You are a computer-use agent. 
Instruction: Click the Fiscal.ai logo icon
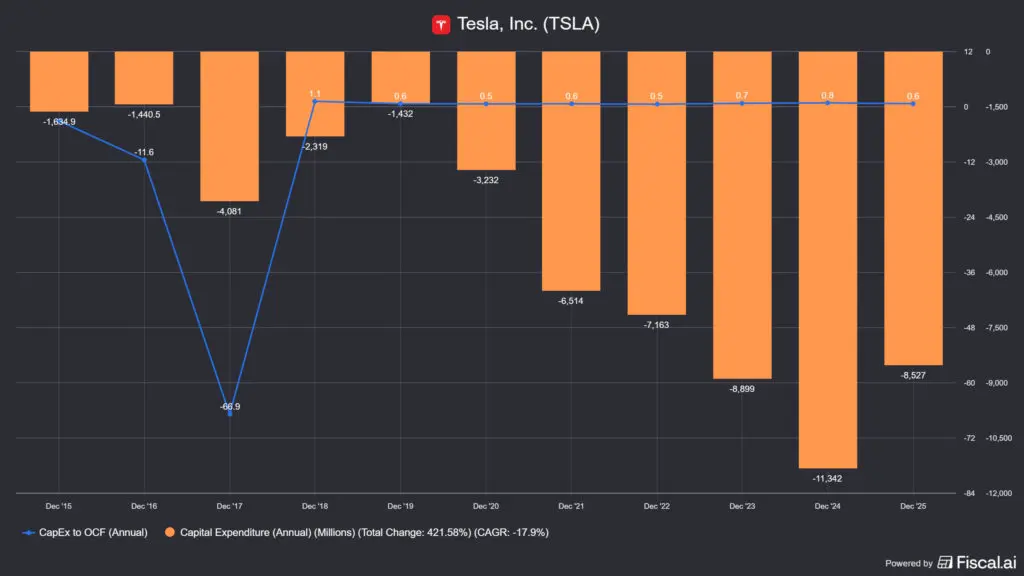(945, 562)
